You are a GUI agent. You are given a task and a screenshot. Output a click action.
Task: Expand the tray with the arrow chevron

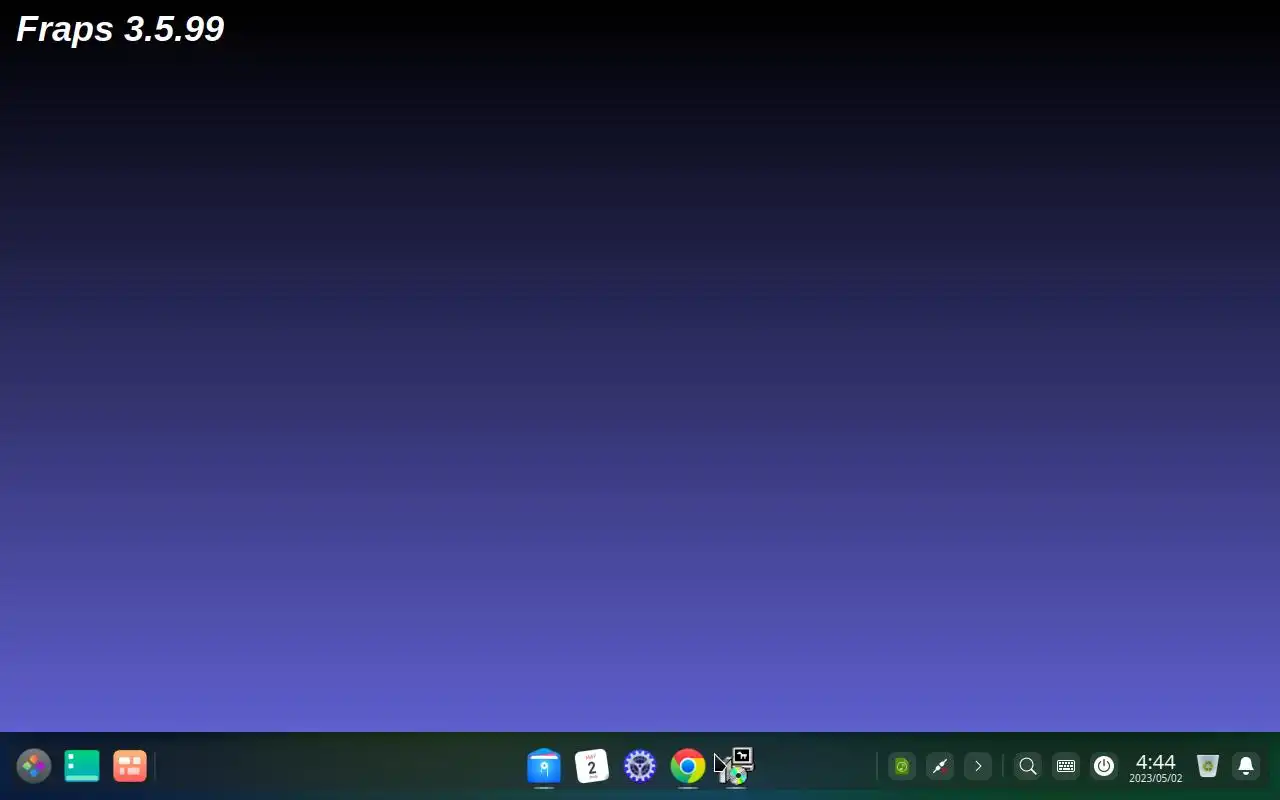click(x=978, y=766)
